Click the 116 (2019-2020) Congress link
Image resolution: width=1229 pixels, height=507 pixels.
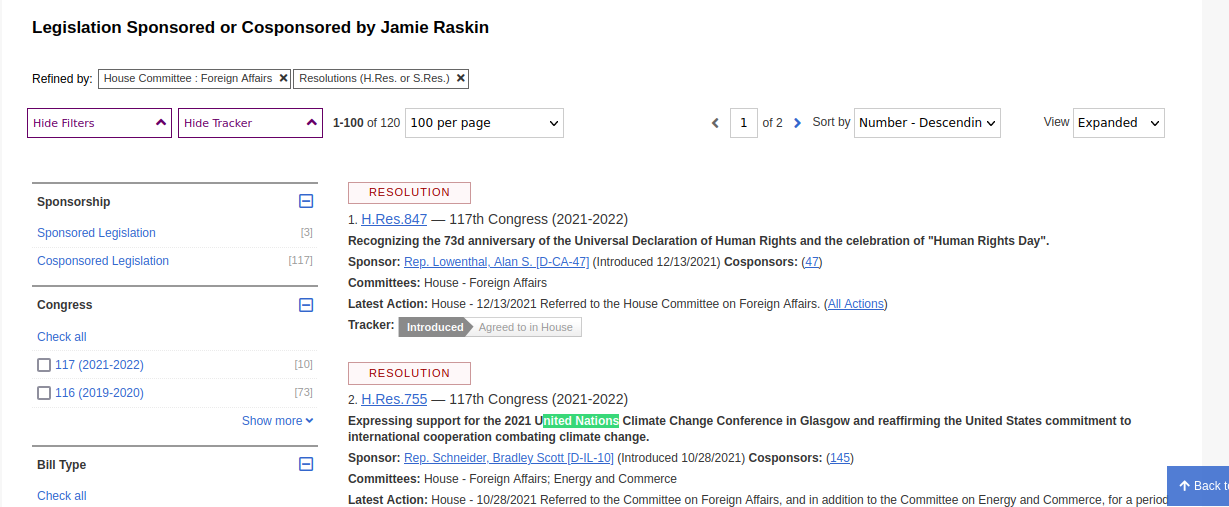[99, 393]
